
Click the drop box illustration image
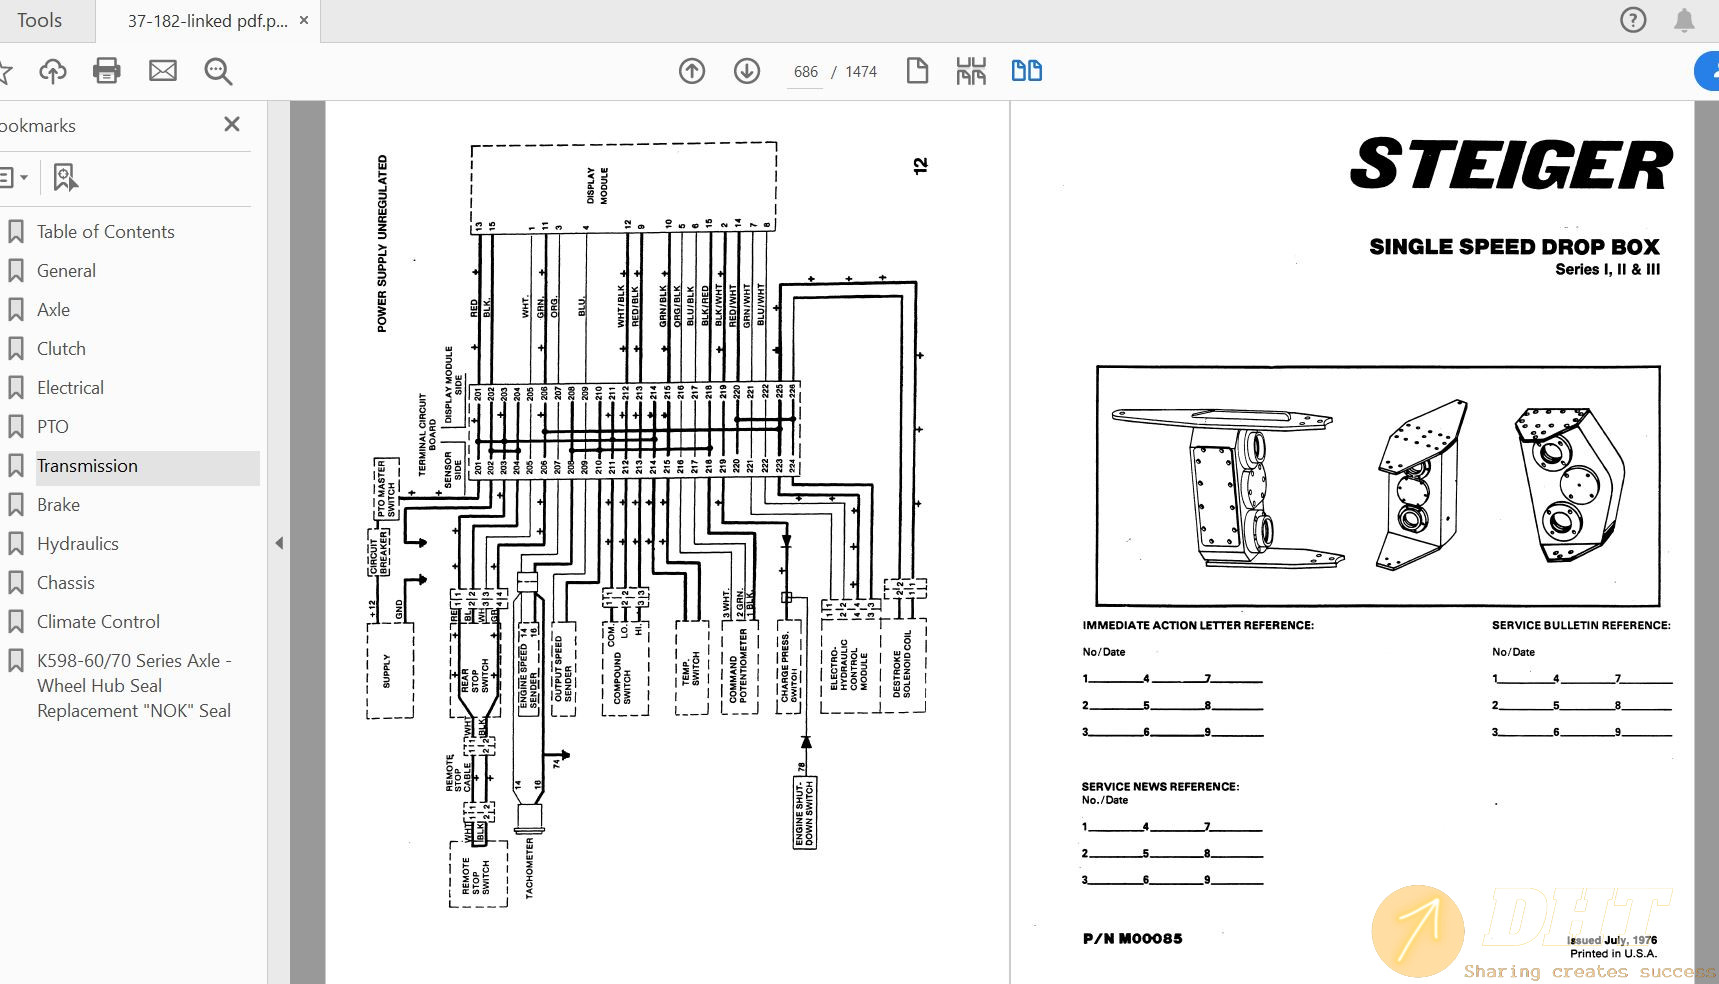pos(1378,486)
